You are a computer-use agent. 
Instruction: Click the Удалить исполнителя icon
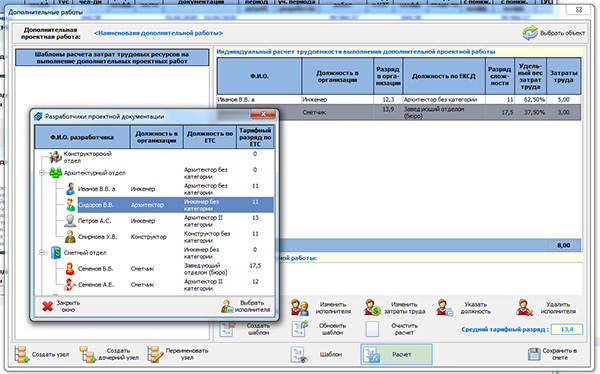[524, 307]
